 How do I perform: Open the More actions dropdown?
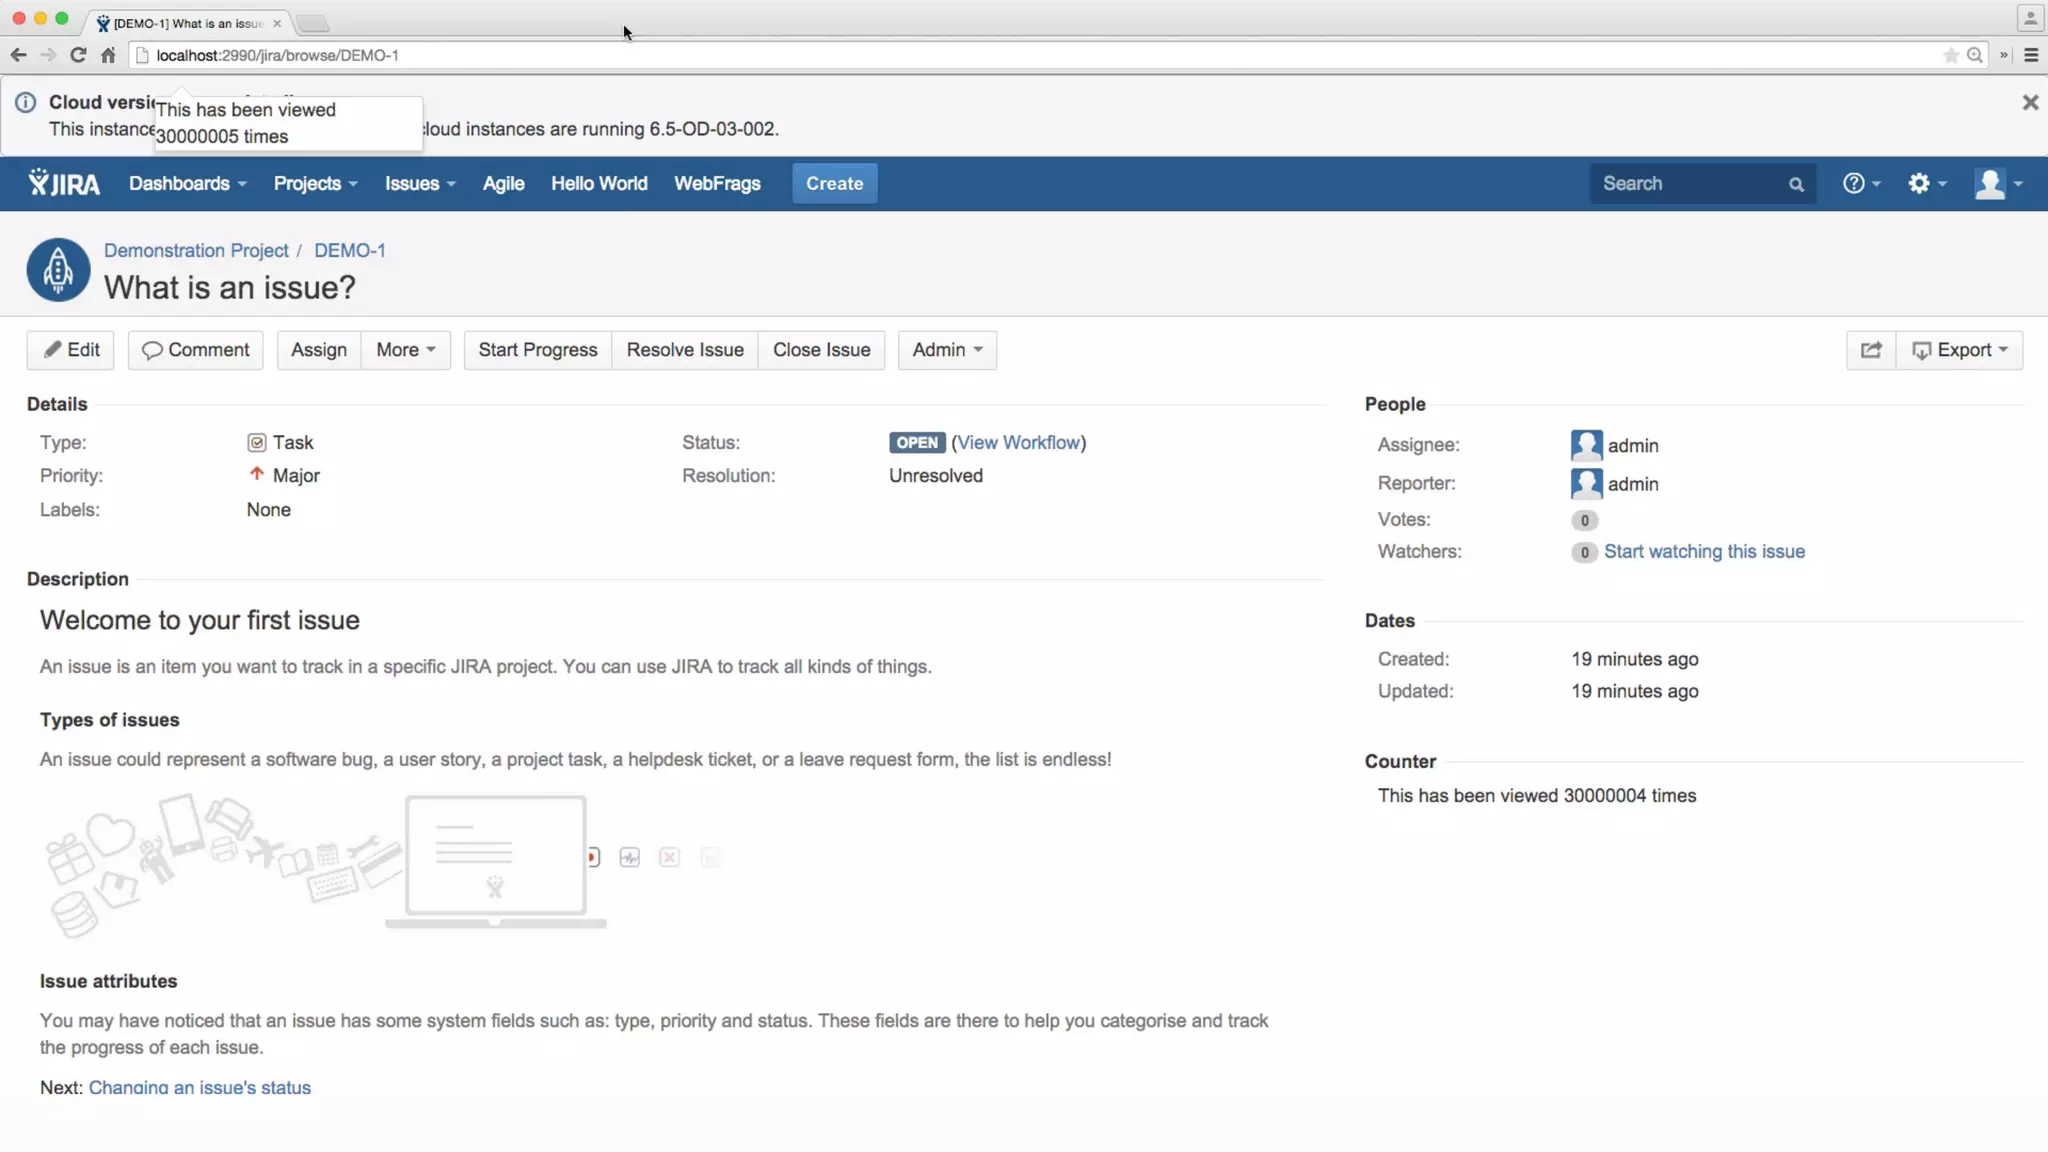coord(405,350)
